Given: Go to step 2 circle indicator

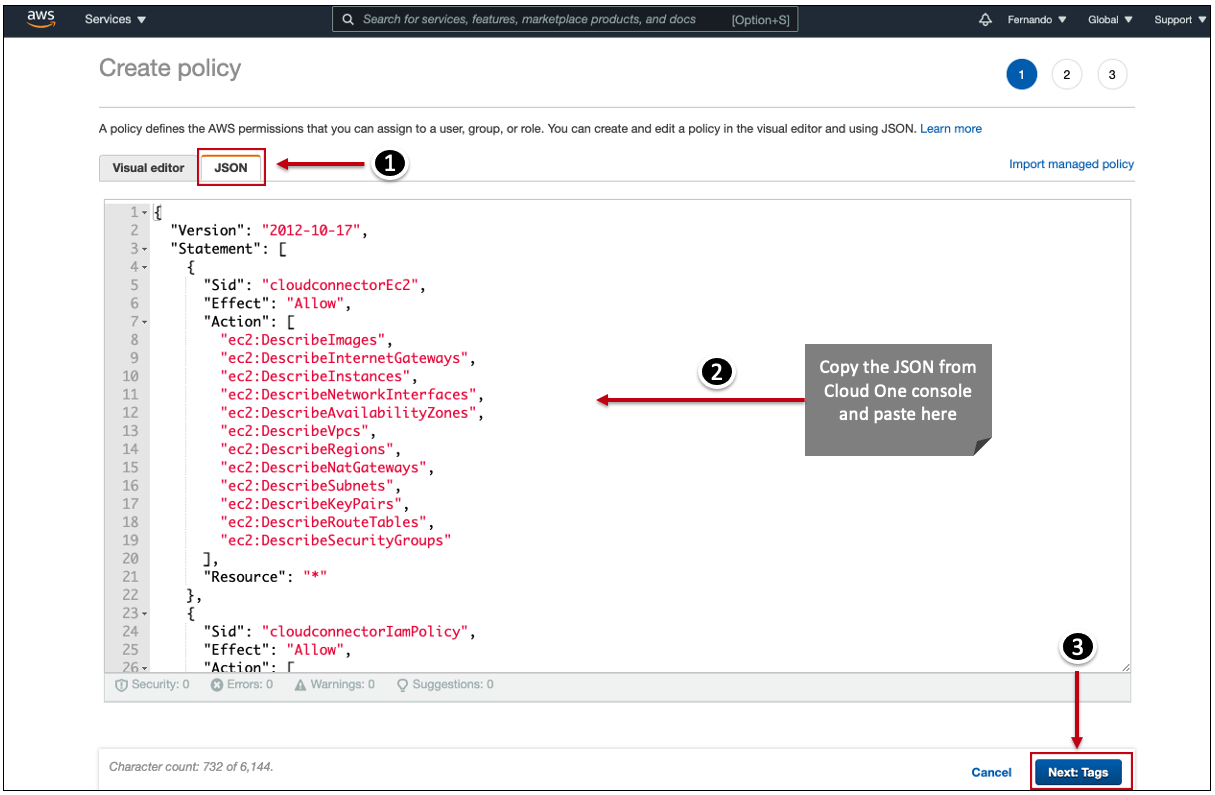Looking at the screenshot, I should point(1067,75).
